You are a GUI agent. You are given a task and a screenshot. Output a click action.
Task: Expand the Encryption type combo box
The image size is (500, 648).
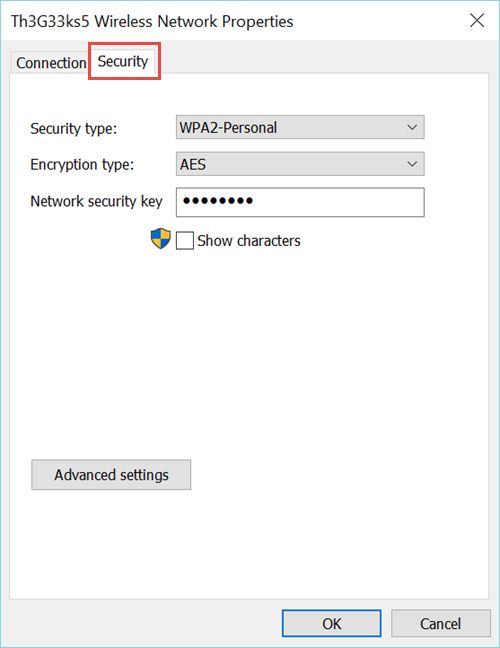click(300, 164)
